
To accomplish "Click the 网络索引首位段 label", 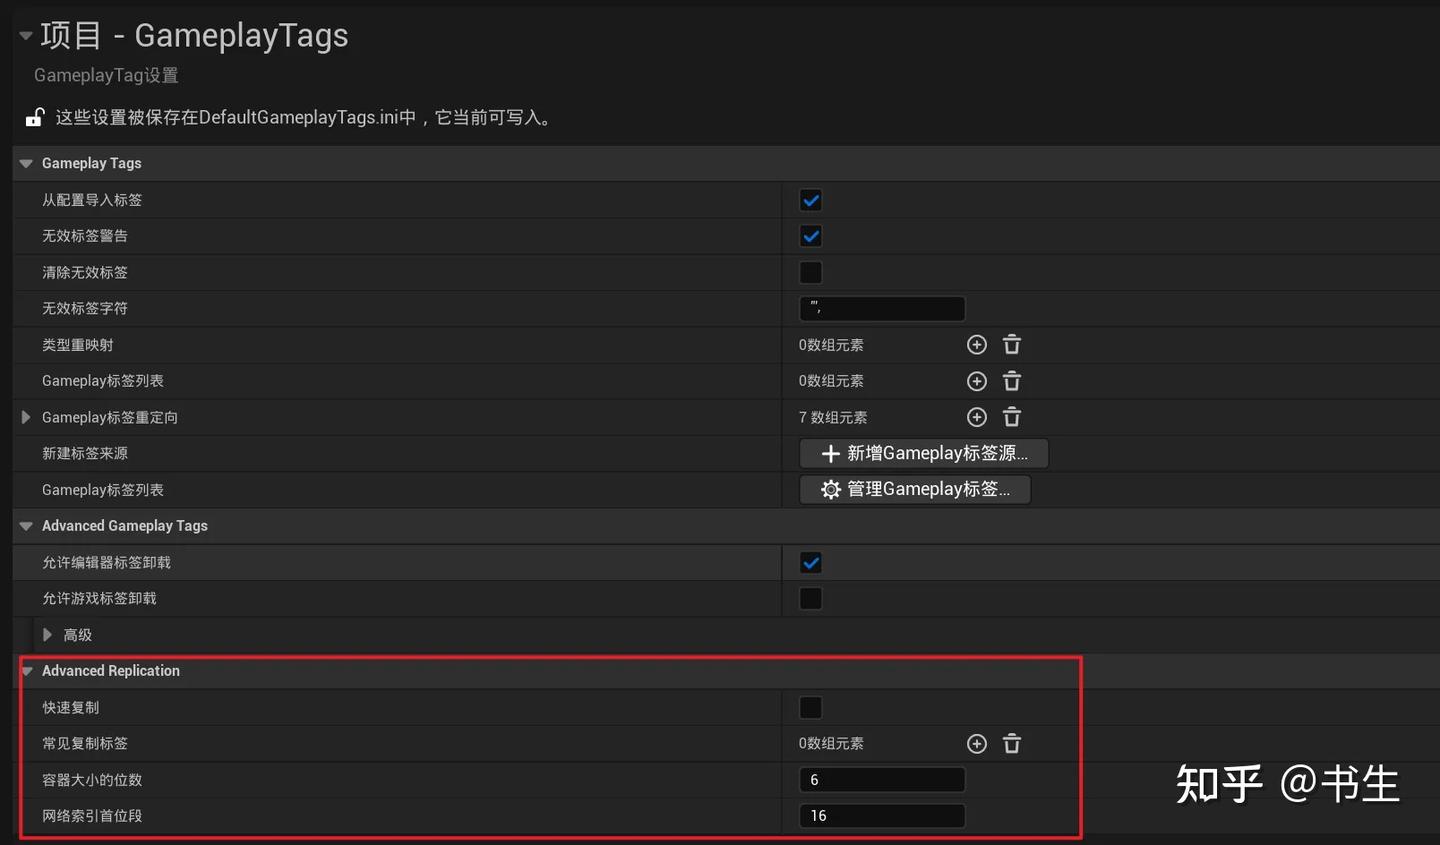I will click(92, 816).
